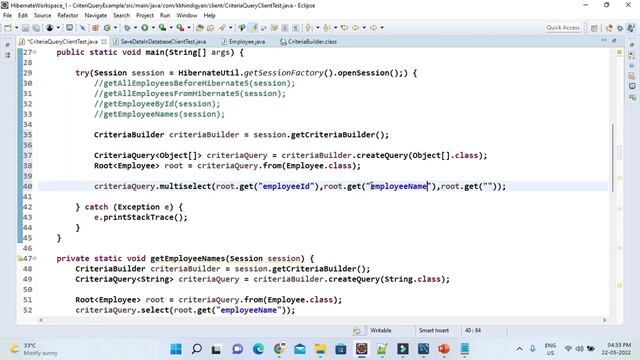This screenshot has height=360, width=640.
Task: Open the External Tools dropdown arrow
Action: coord(189,28)
